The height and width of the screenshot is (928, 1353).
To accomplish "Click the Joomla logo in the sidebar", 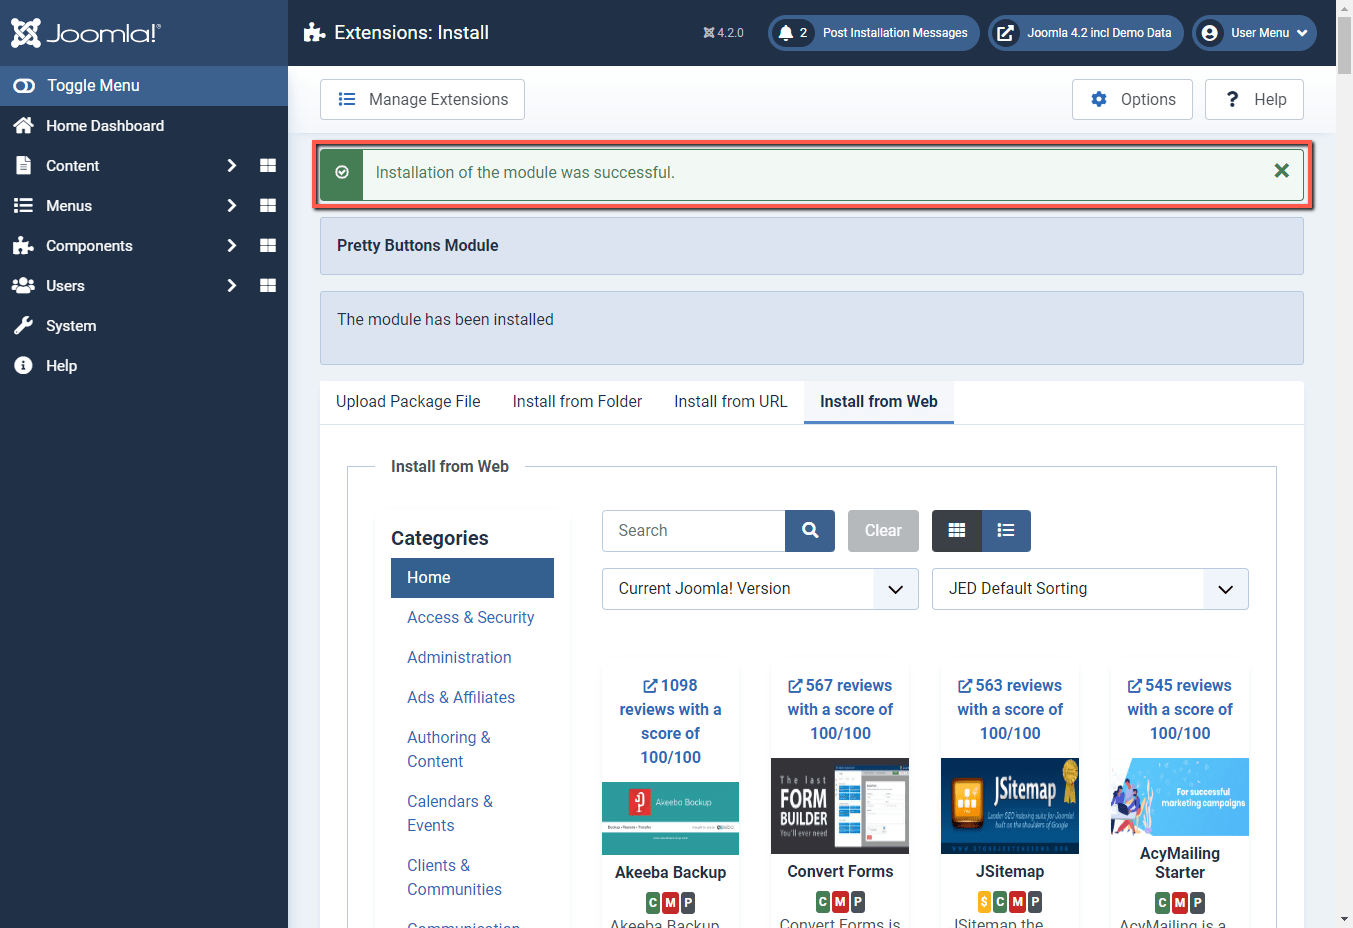I will 85,32.
